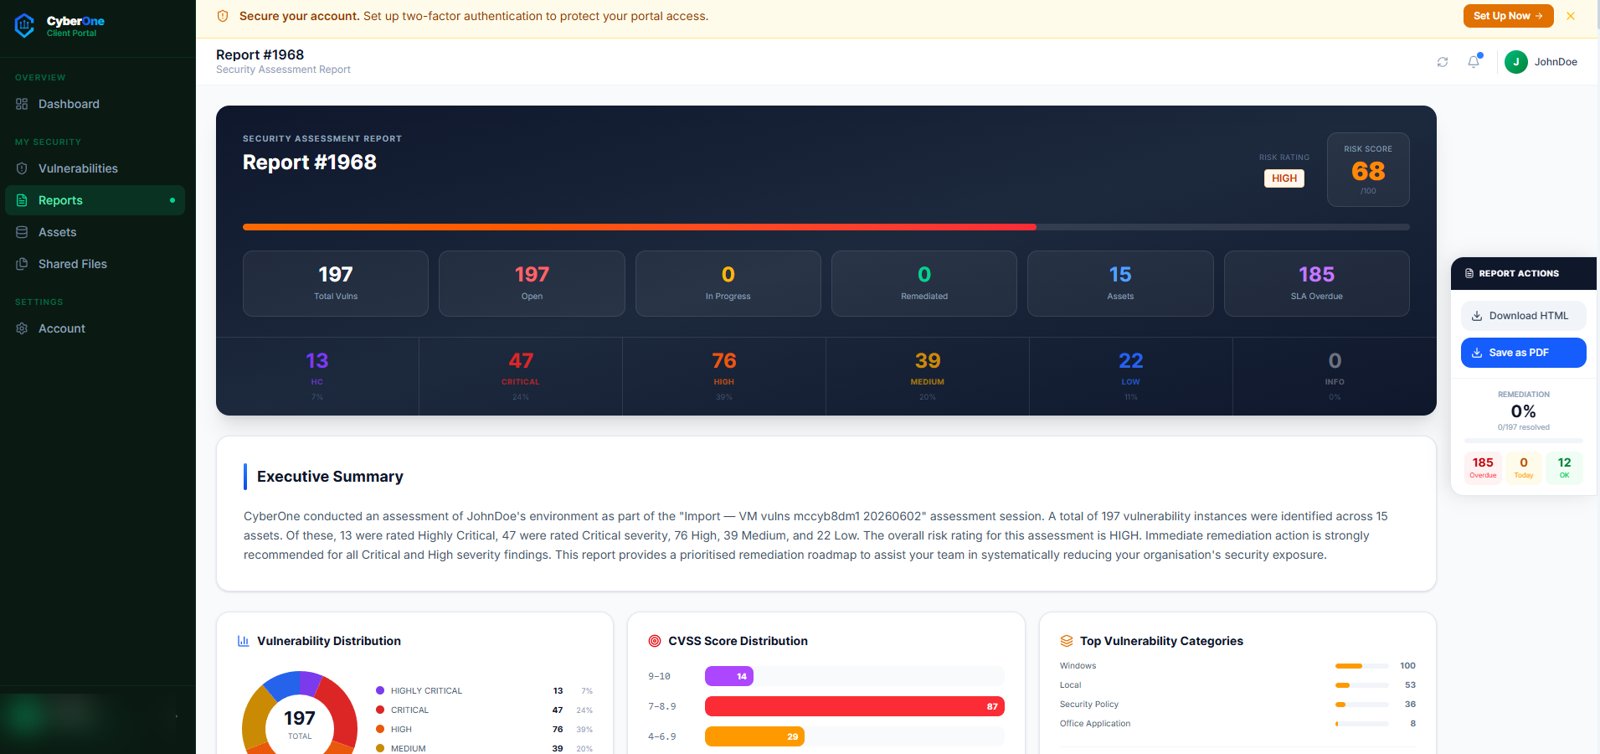Click the remediation progress bar
Screen dimensions: 1600x754
tap(1523, 440)
